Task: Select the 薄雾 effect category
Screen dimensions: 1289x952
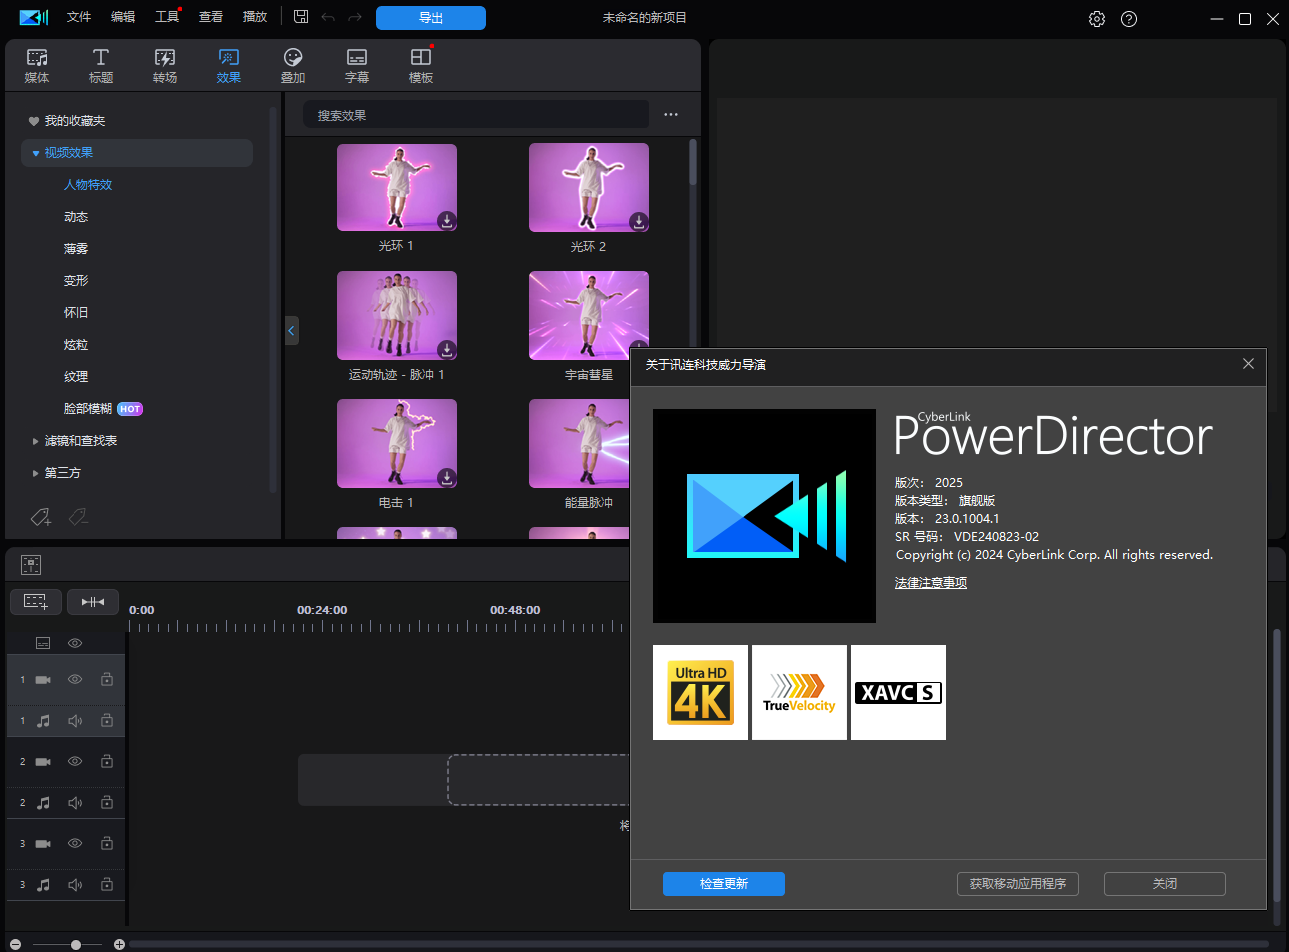Action: [76, 249]
